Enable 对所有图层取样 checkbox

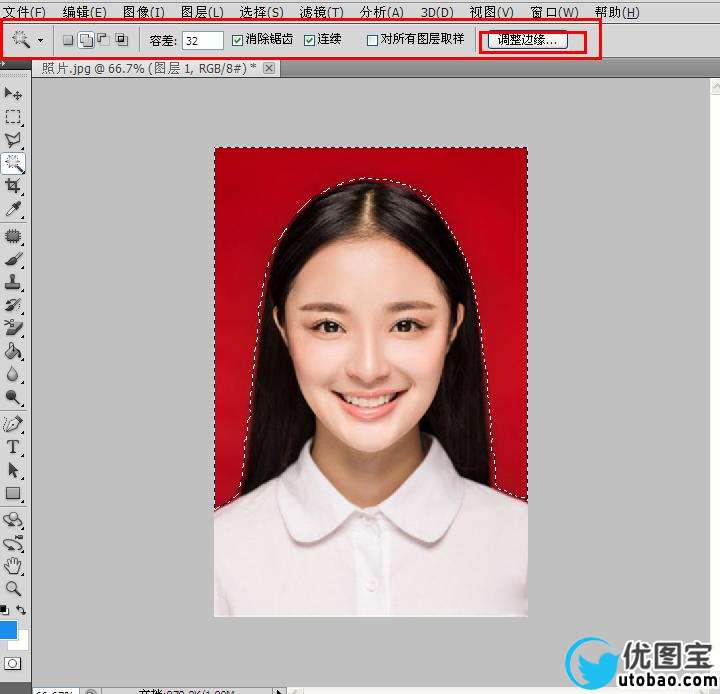[372, 40]
